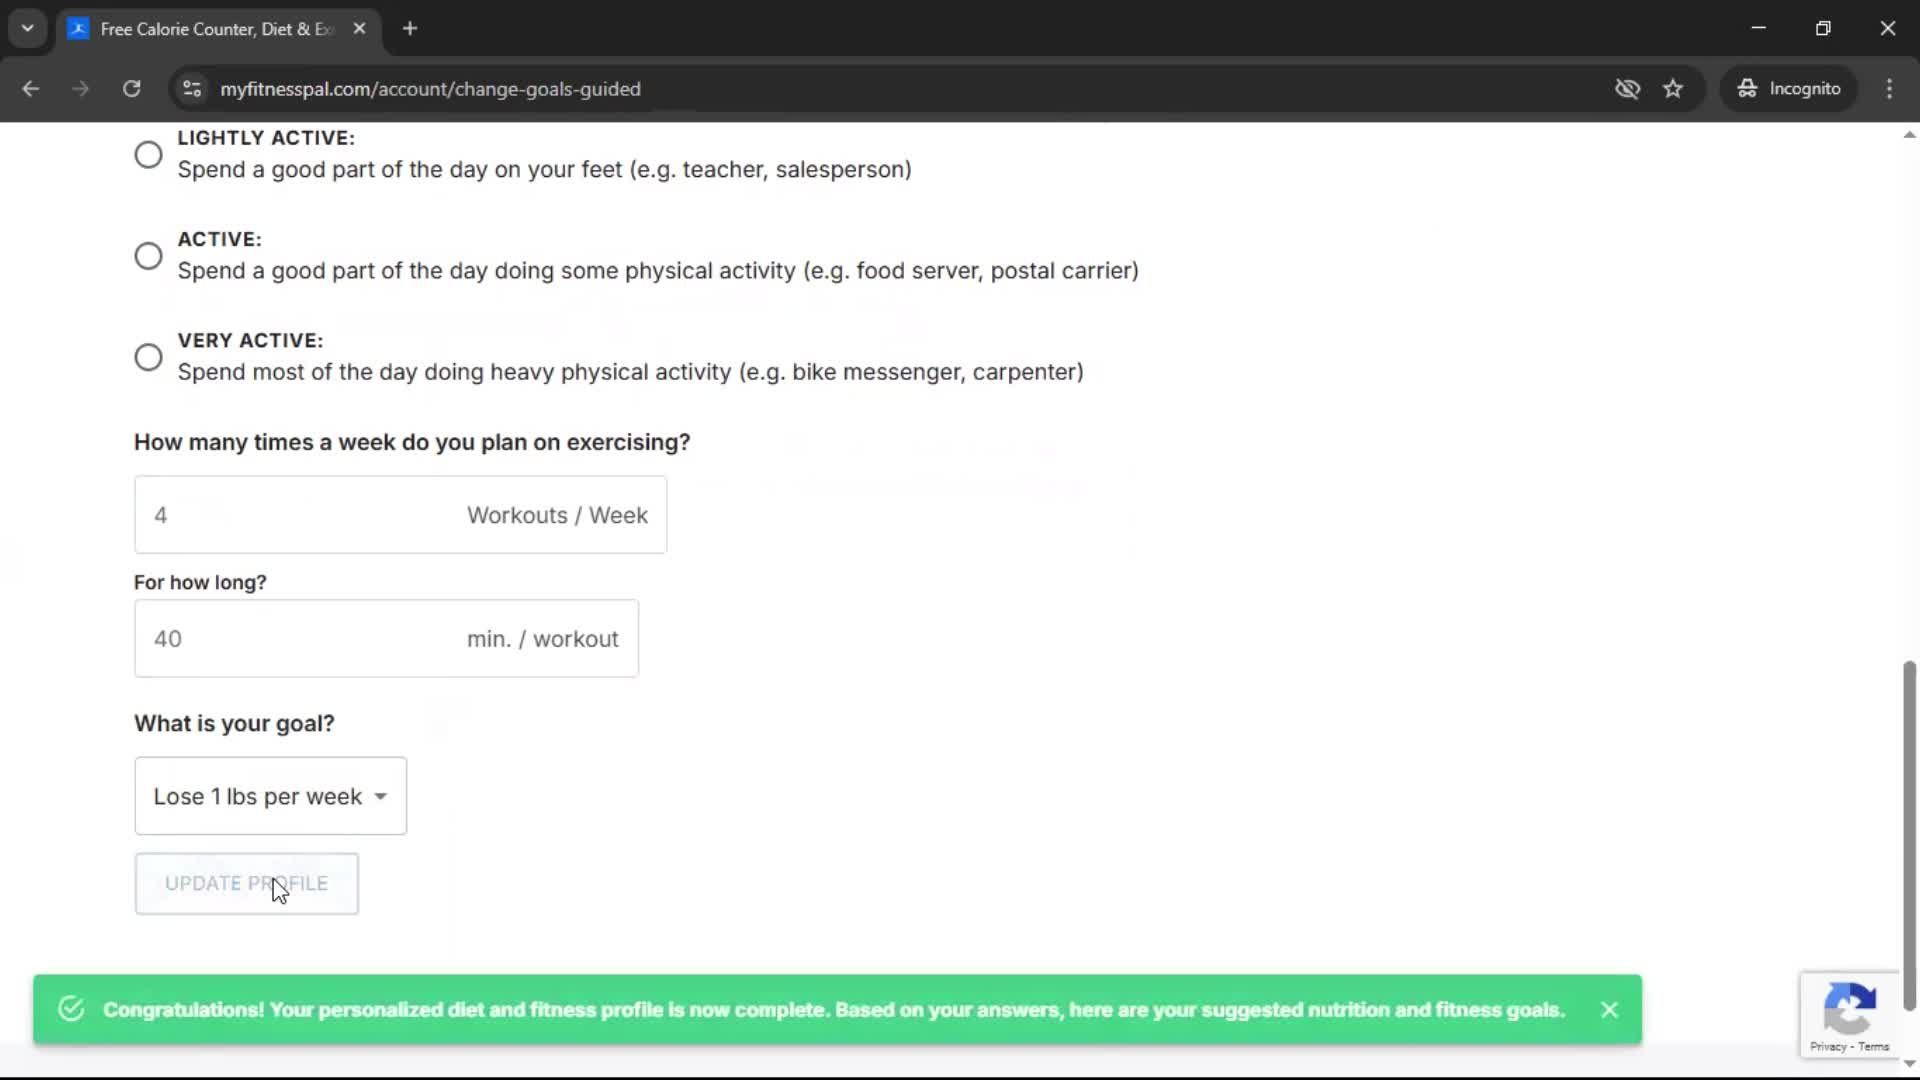Open the Incognito profile indicator
This screenshot has height=1080, width=1920.
(1789, 88)
